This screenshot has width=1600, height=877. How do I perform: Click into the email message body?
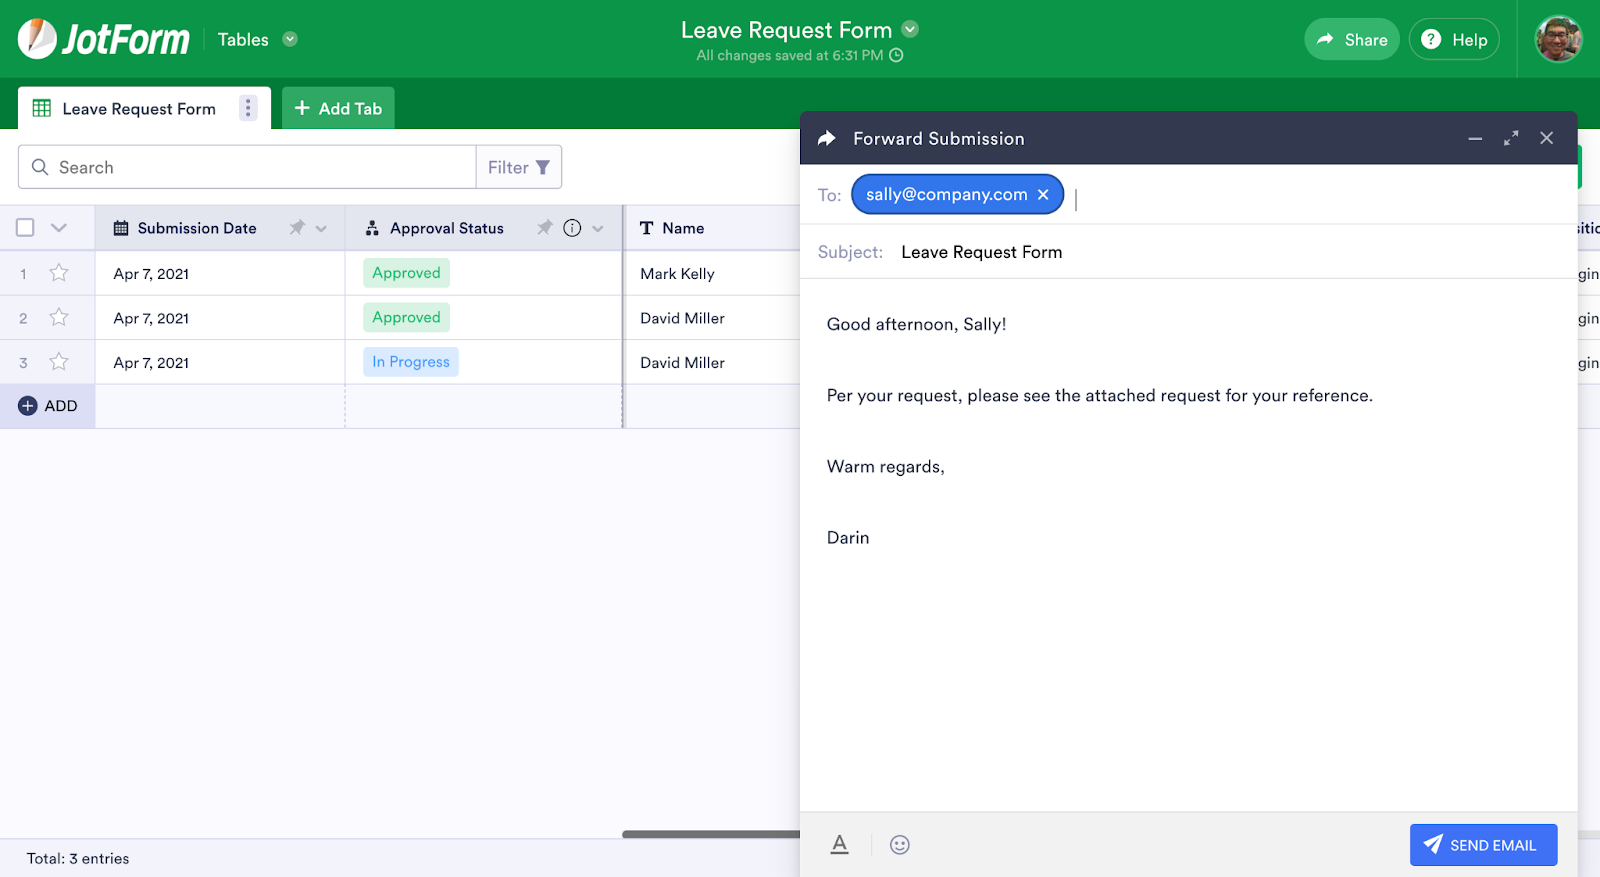pos(1189,545)
